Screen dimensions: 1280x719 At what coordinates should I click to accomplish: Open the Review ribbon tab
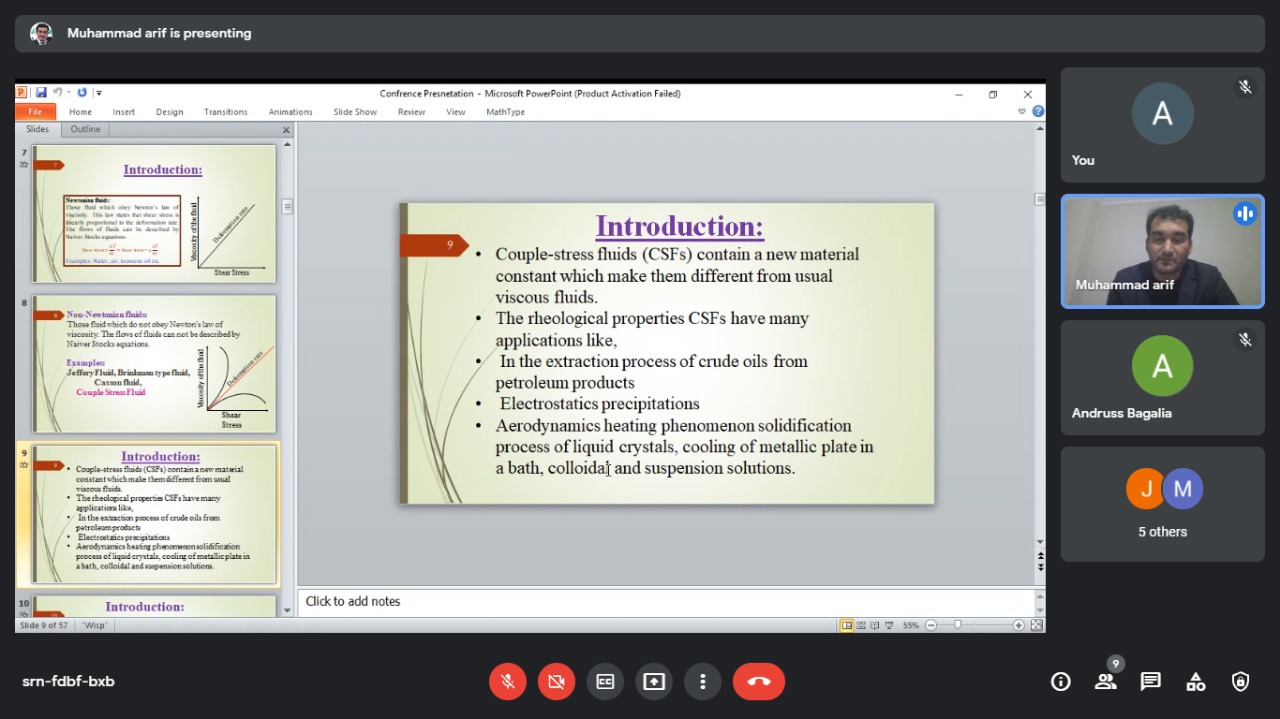412,112
